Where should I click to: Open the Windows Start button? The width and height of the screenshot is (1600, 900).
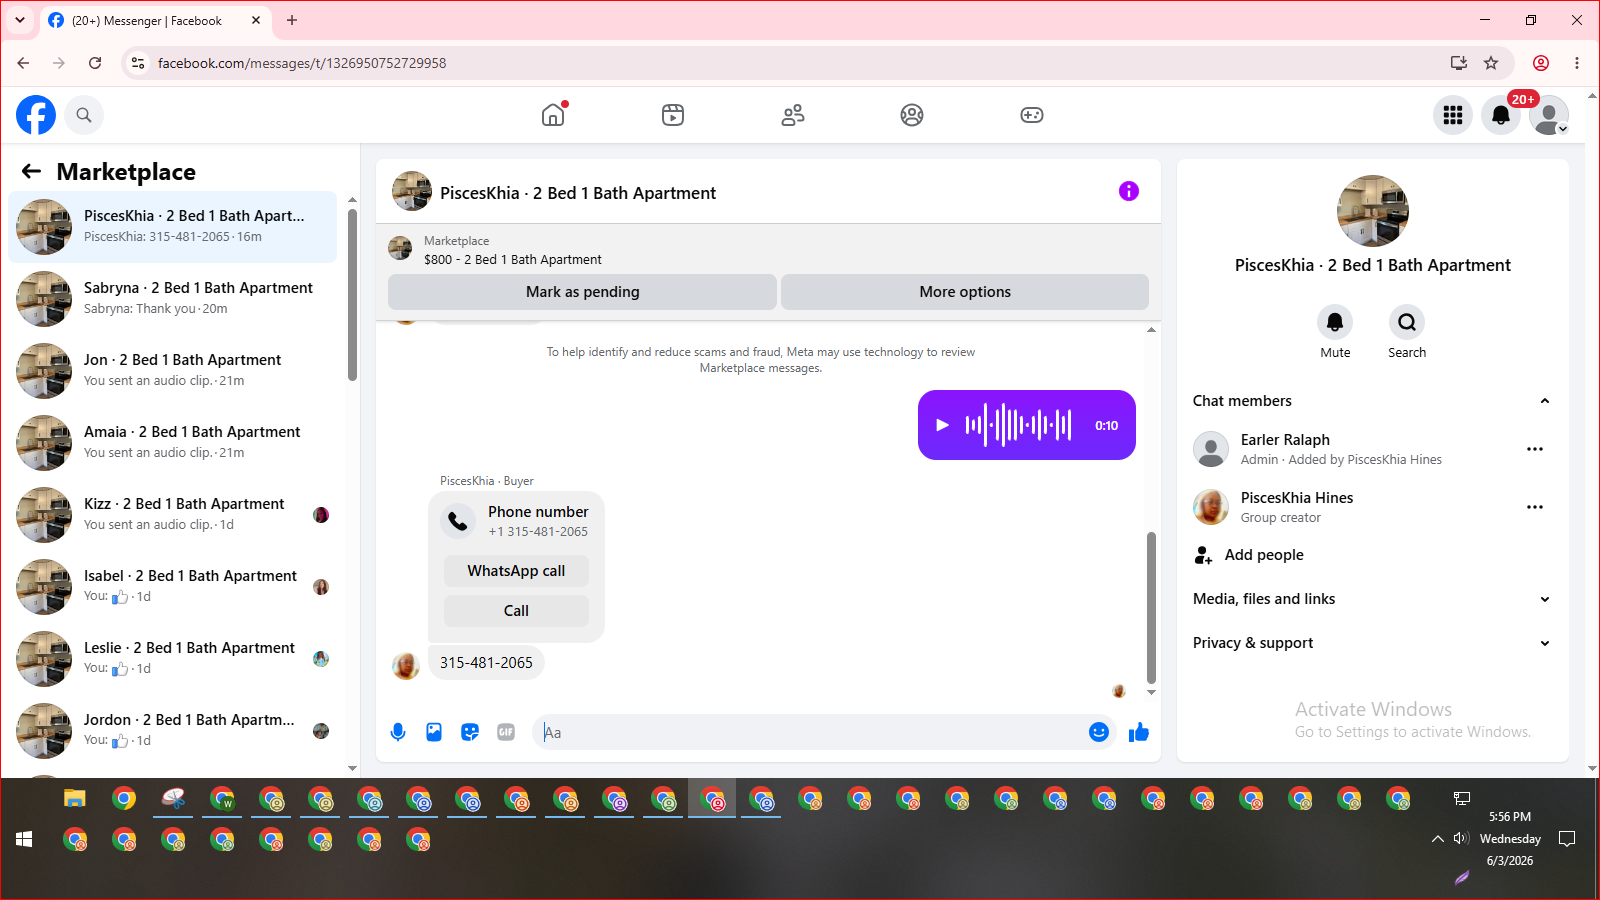[x=24, y=839]
